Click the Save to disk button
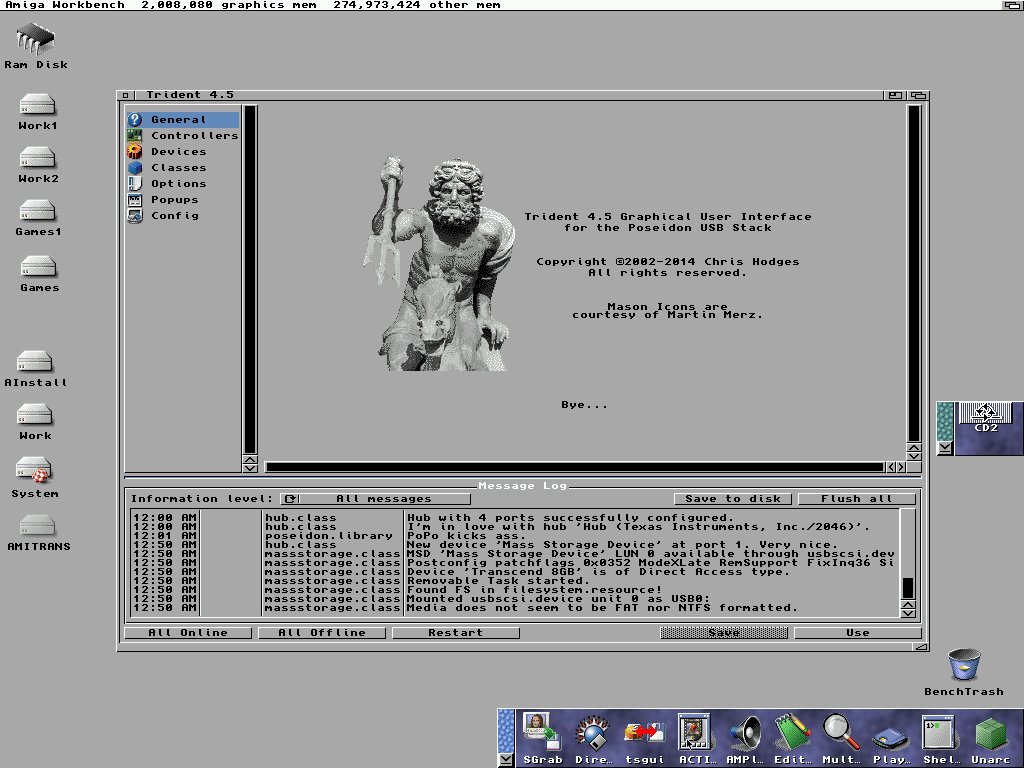The height and width of the screenshot is (768, 1024). [x=733, y=499]
